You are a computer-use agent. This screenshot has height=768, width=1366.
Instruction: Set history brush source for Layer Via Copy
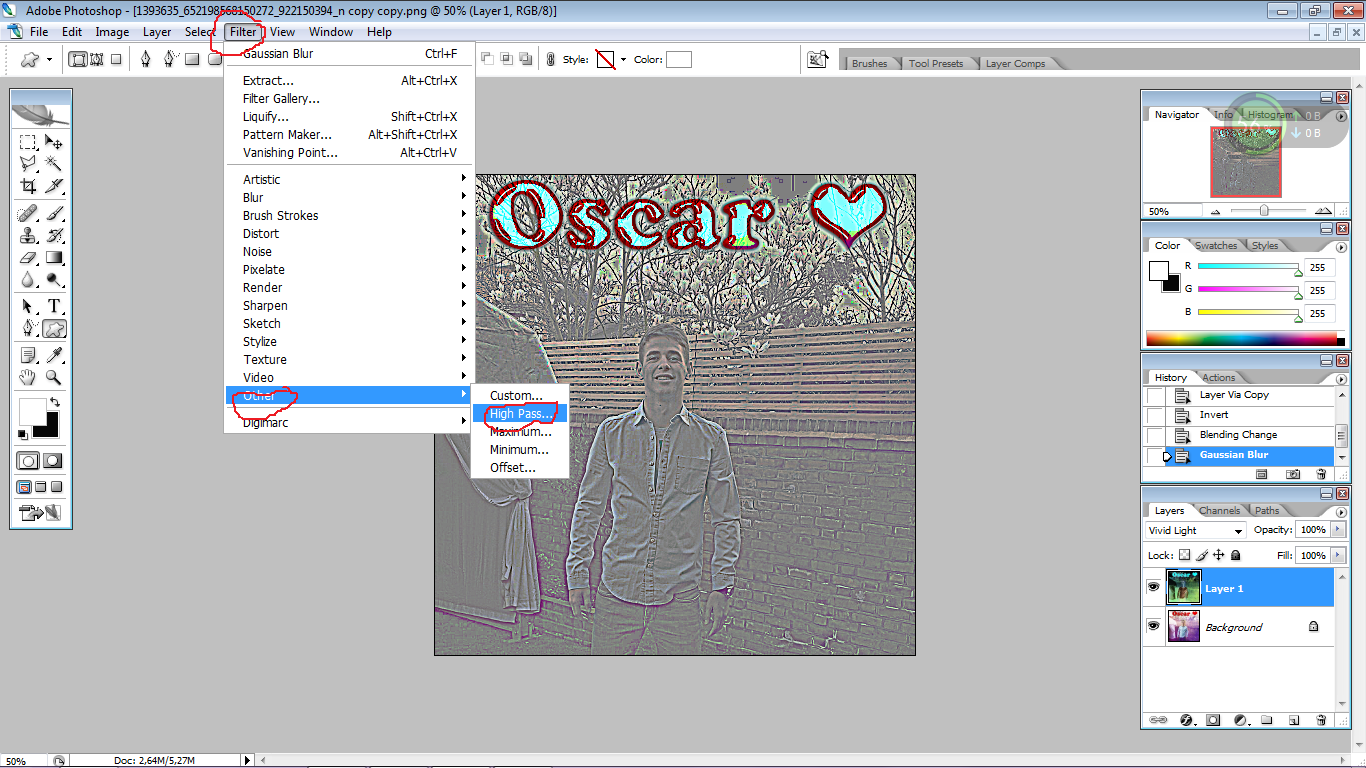click(x=1155, y=395)
